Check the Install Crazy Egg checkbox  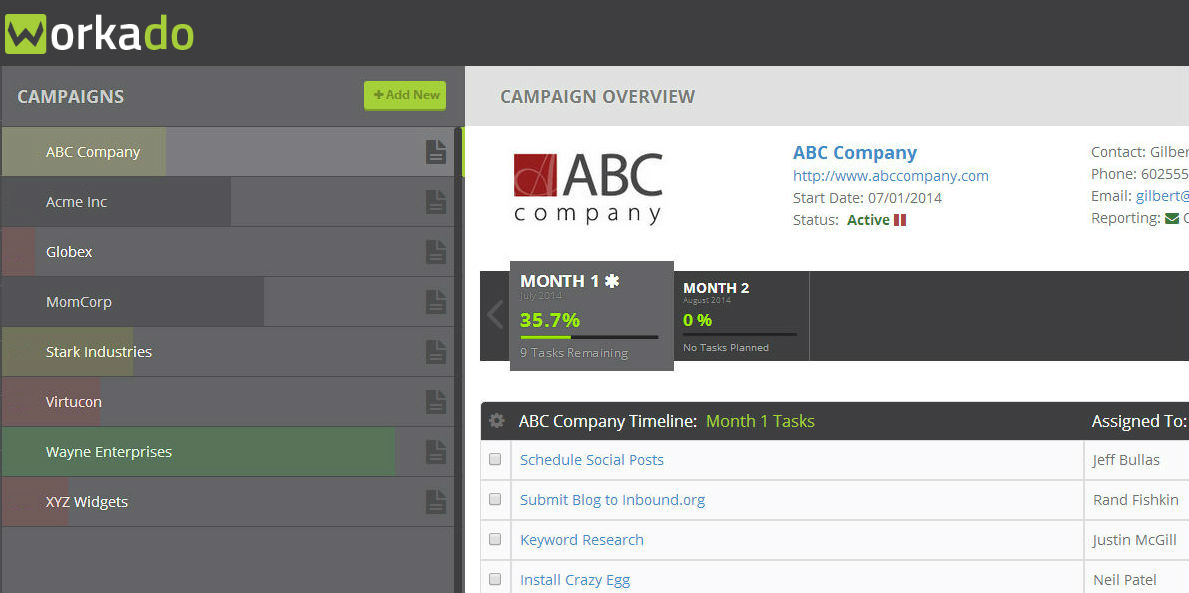tap(495, 579)
